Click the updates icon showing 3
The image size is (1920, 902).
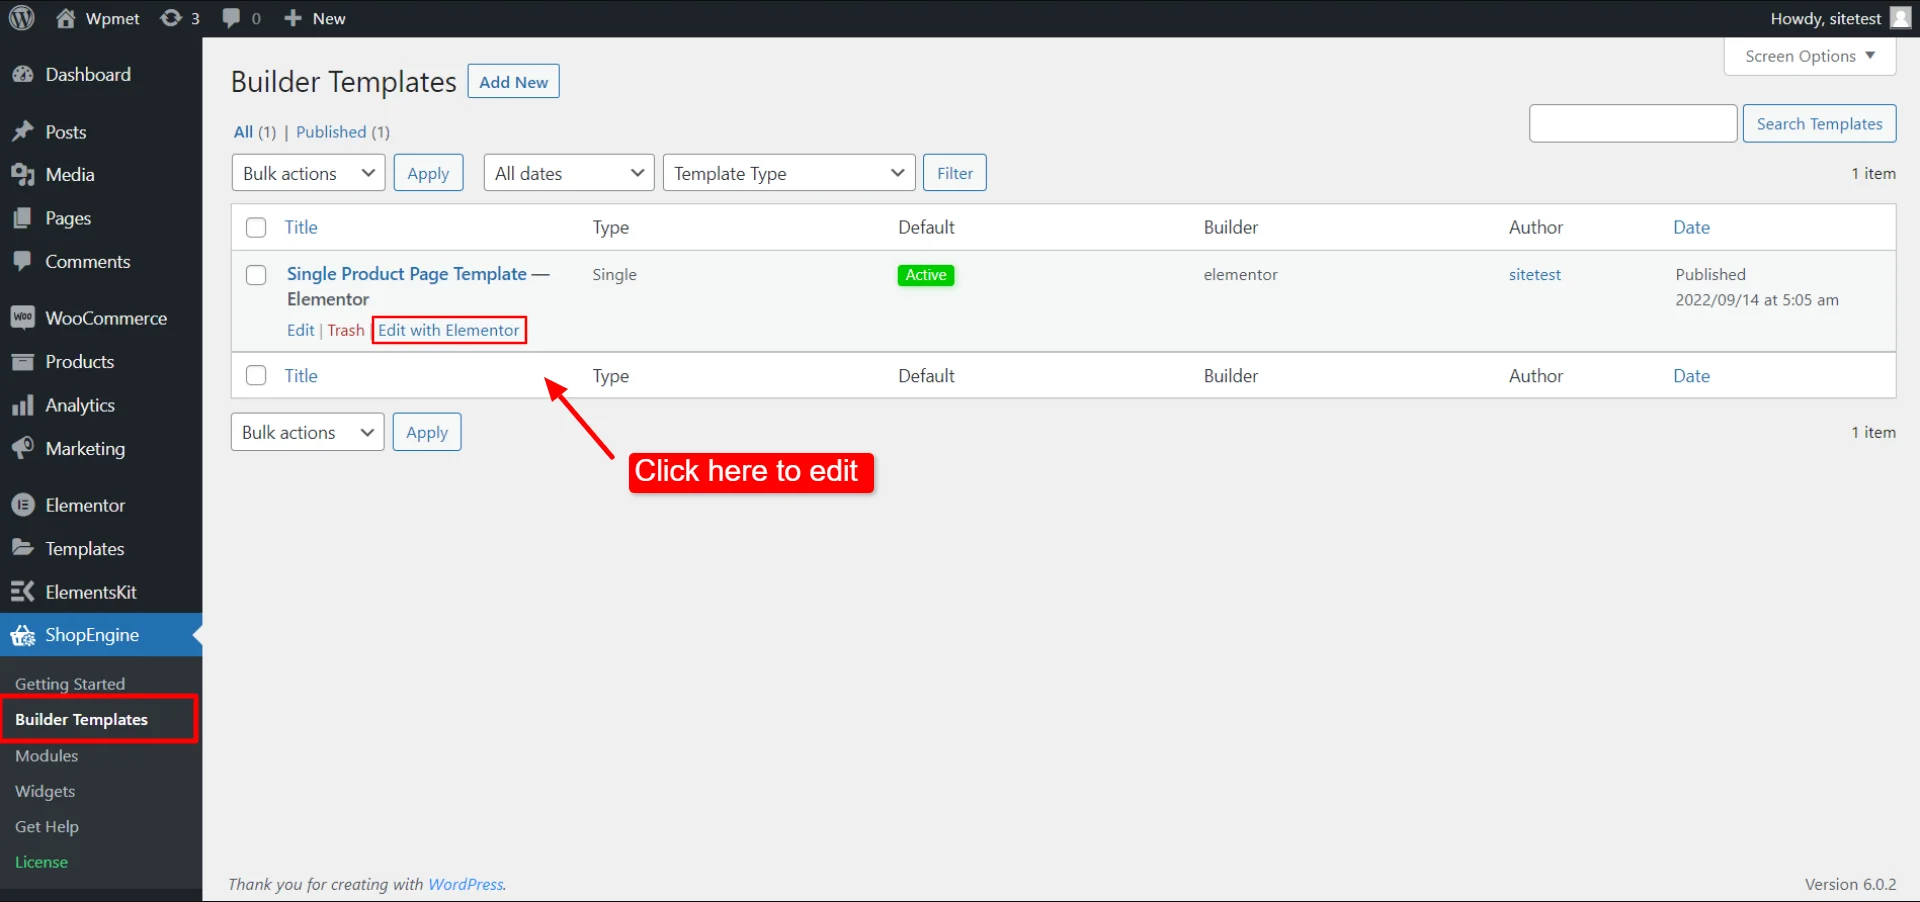coord(171,18)
